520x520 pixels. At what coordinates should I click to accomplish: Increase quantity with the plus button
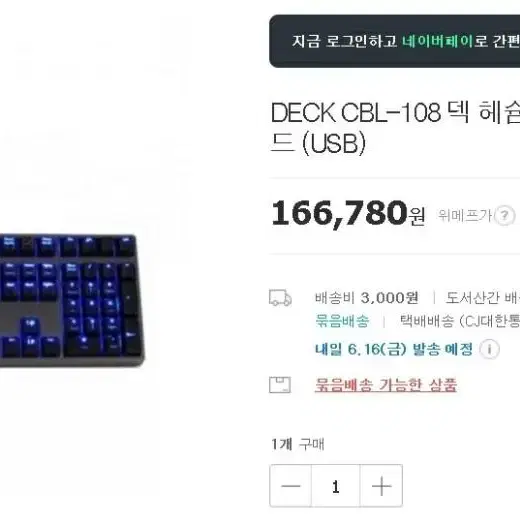tap(381, 486)
